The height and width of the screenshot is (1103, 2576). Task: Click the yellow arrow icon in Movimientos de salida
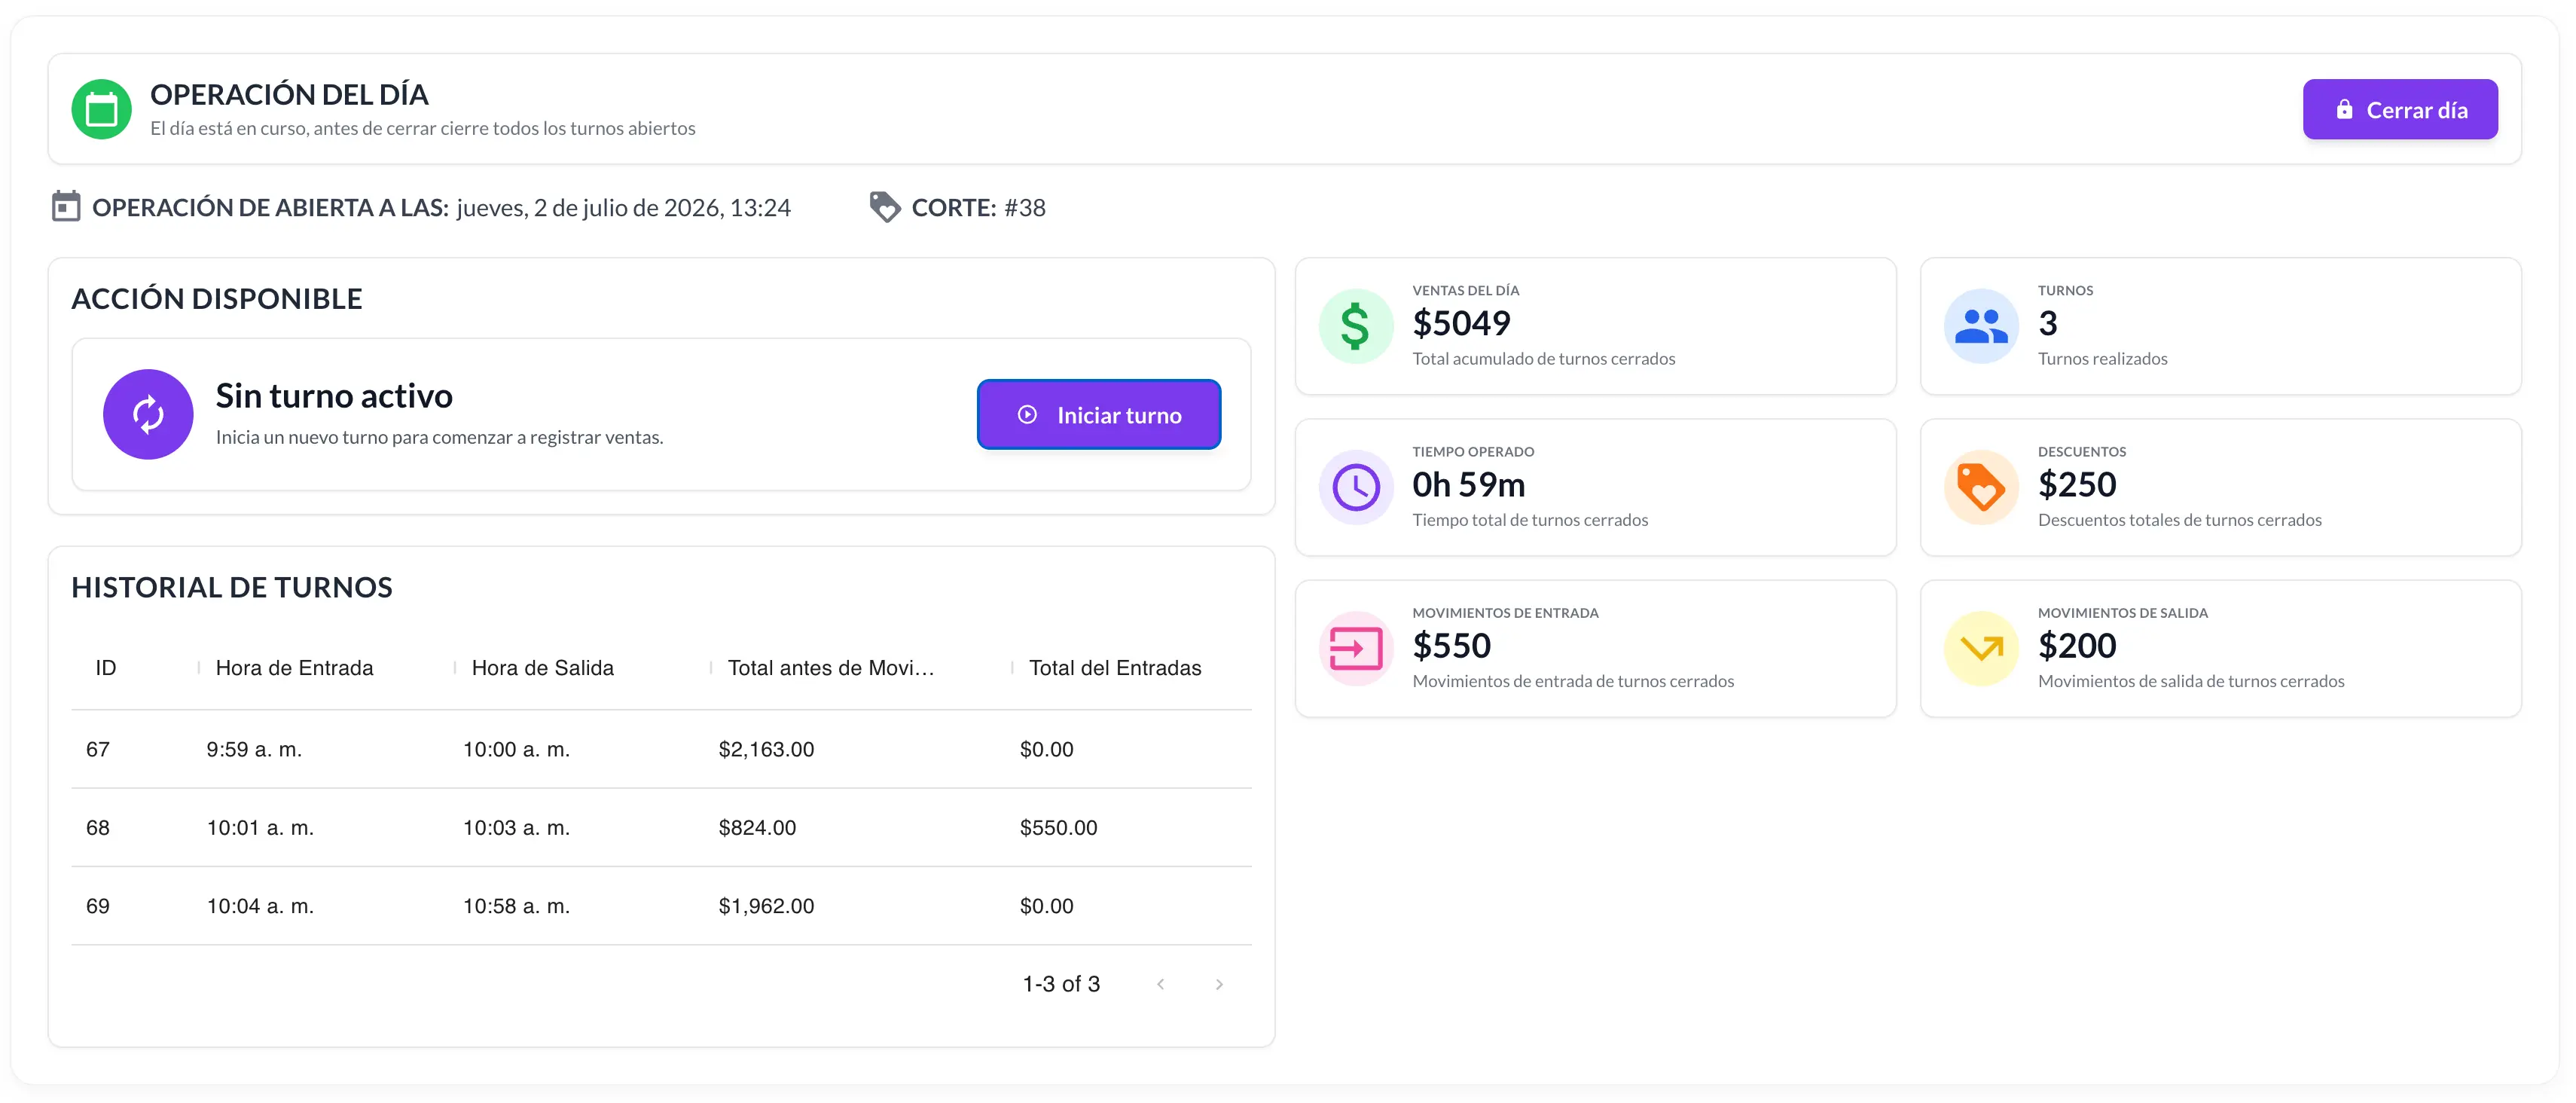(1981, 648)
